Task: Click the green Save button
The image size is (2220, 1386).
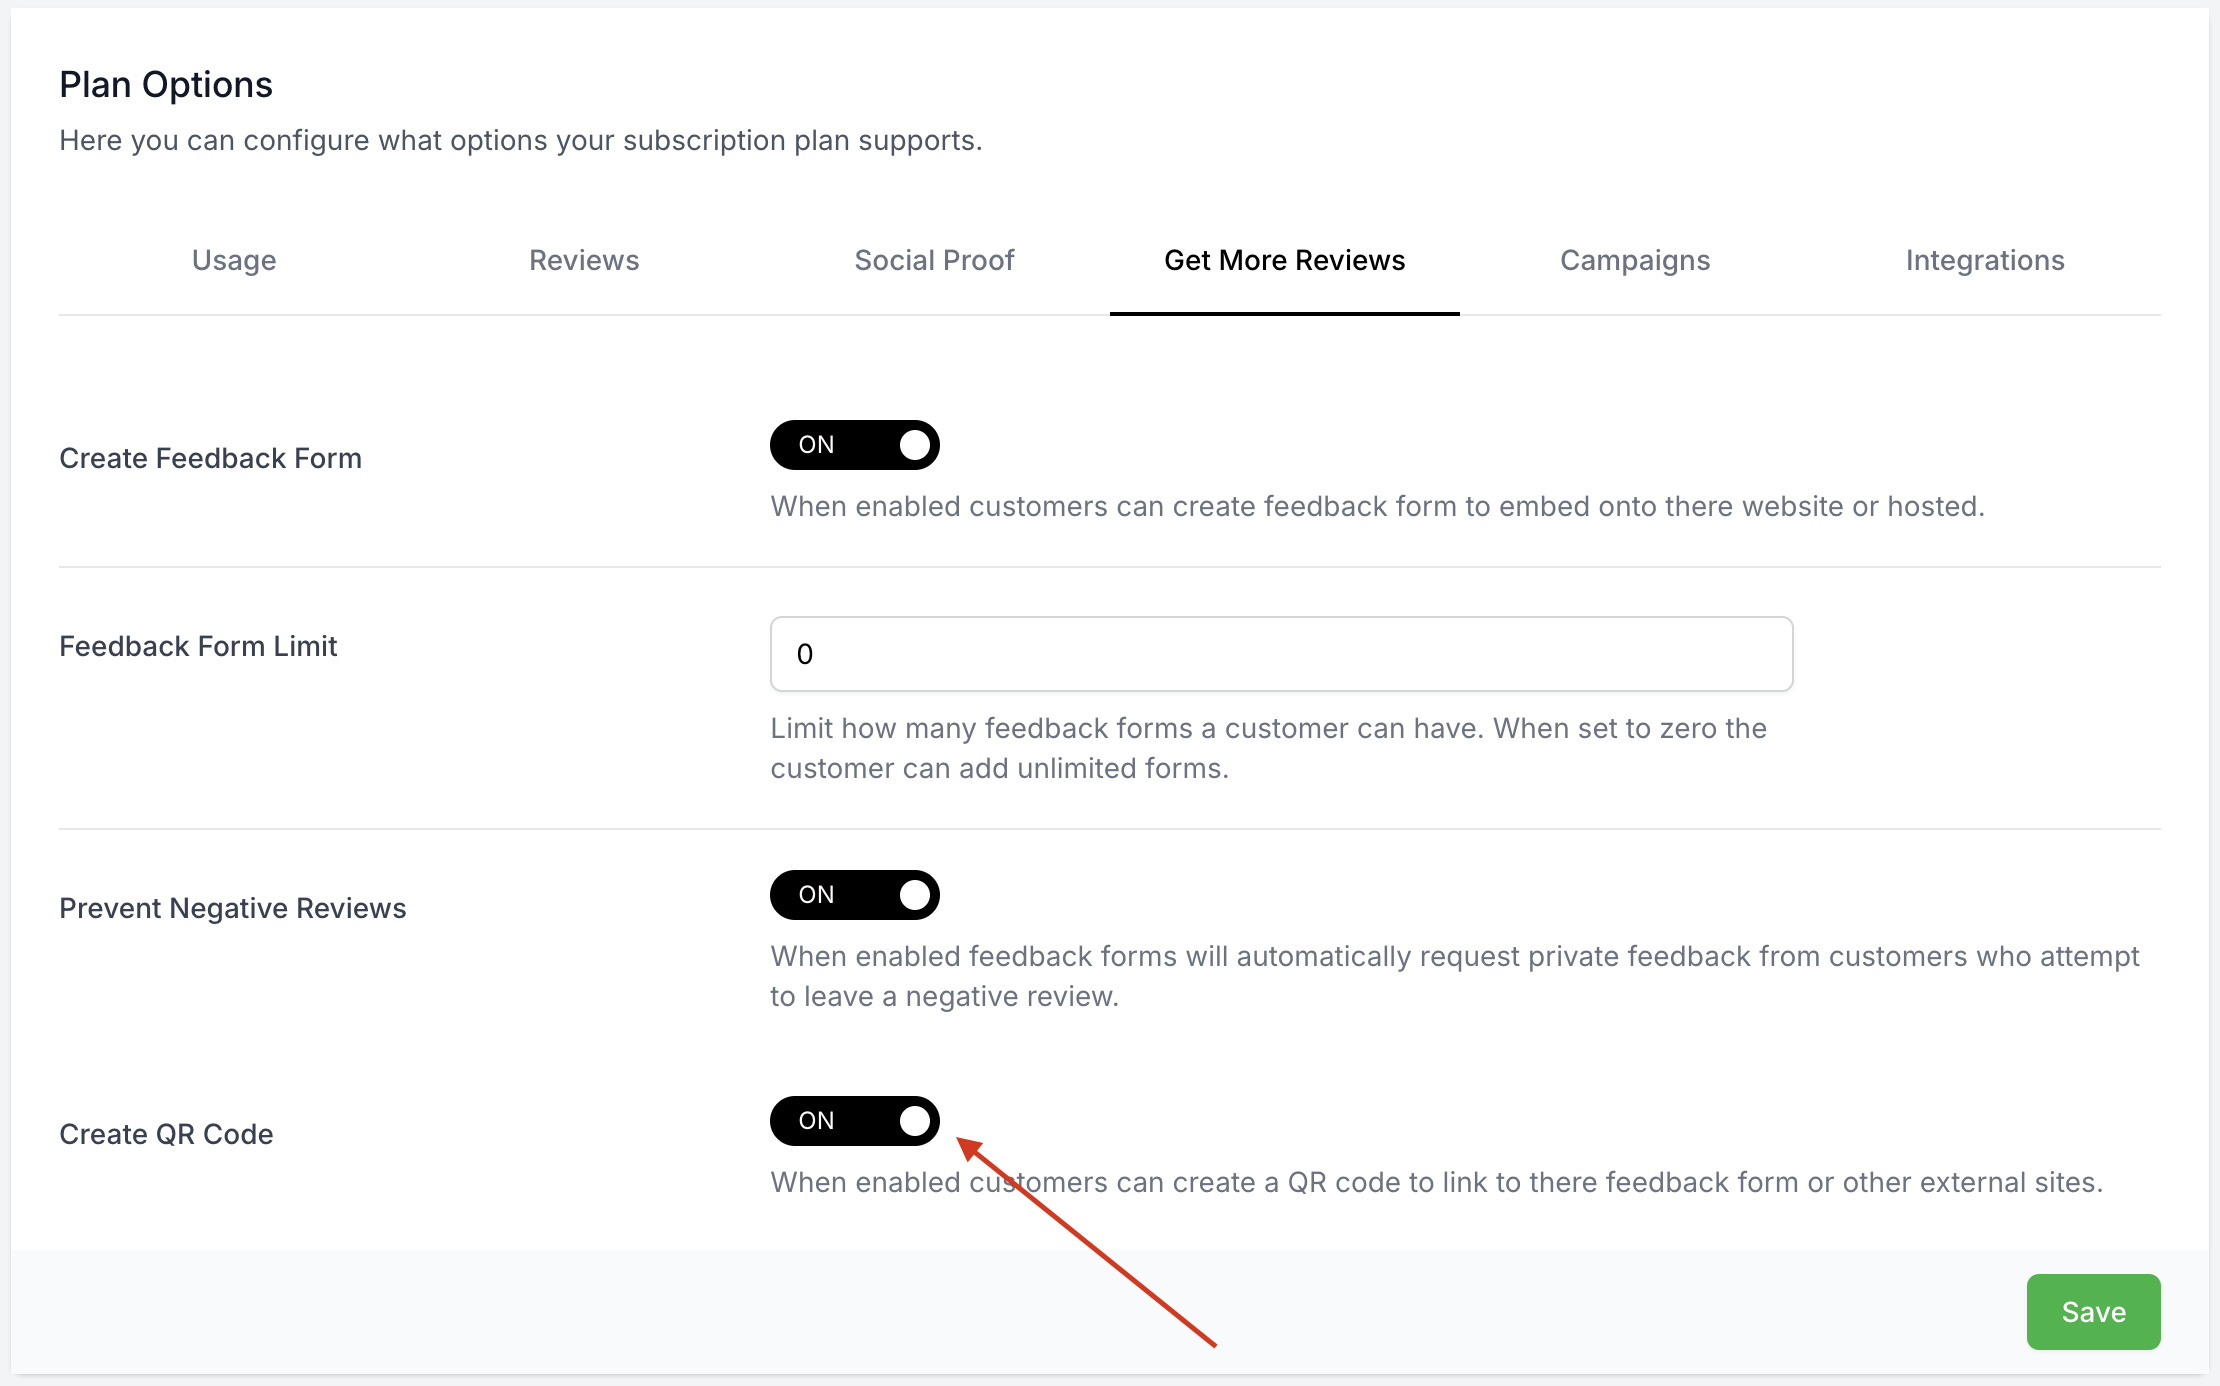Action: click(2093, 1312)
